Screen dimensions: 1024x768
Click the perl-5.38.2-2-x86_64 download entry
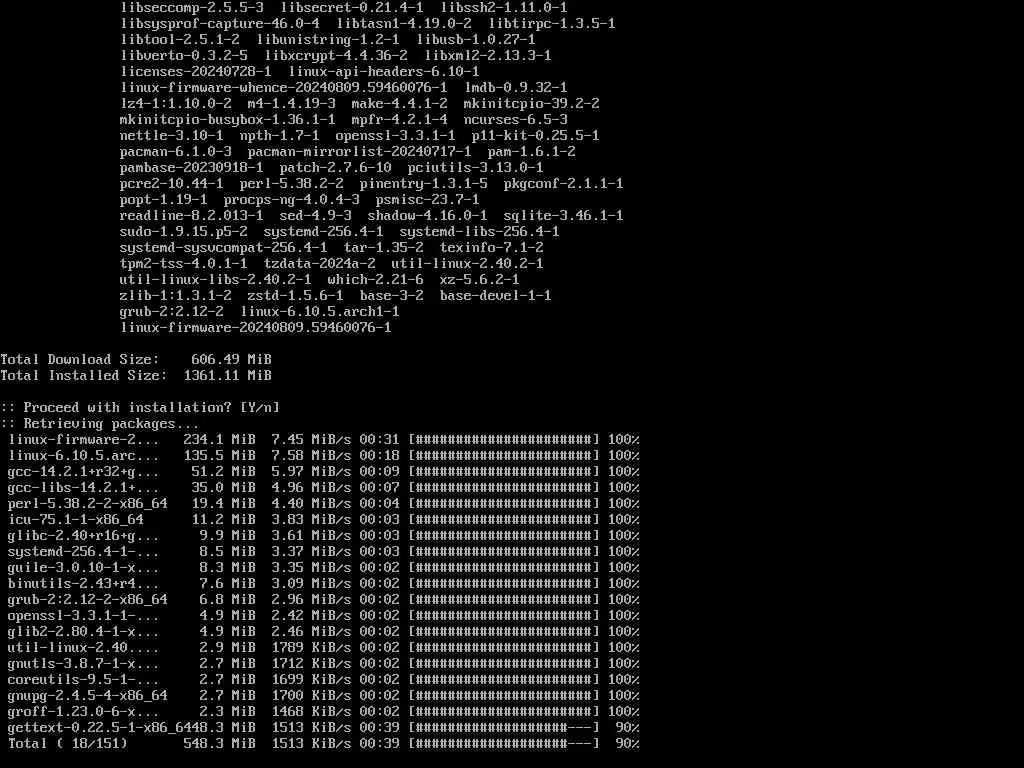88,504
